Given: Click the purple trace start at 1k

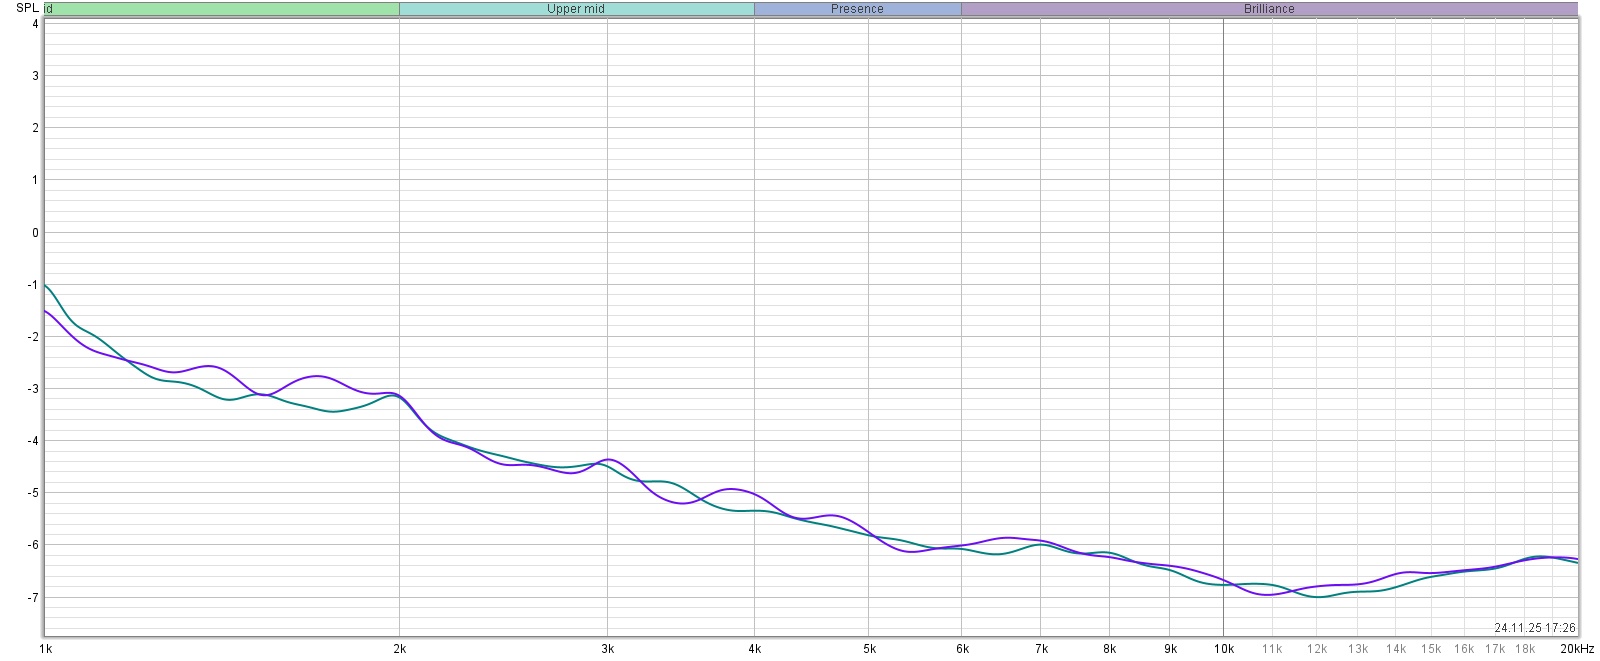Looking at the screenshot, I should coord(47,312).
